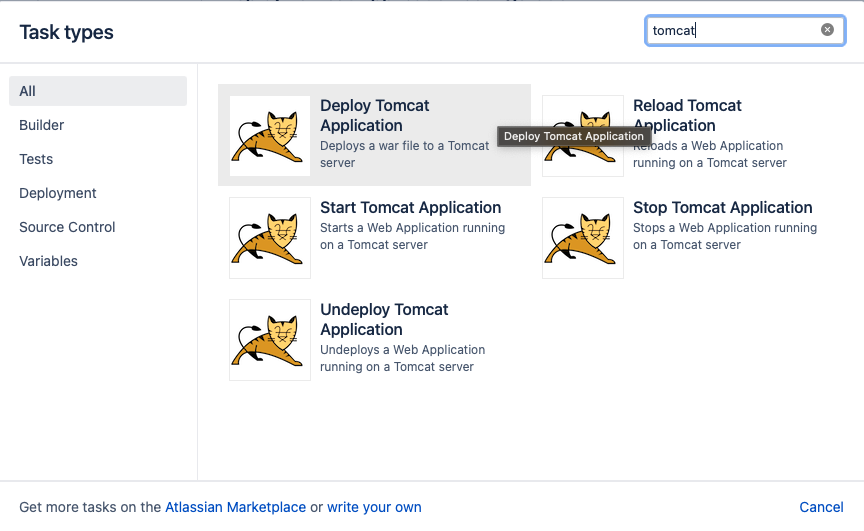Open the Builder task category
Viewport: 864px width, 531px height.
(41, 125)
